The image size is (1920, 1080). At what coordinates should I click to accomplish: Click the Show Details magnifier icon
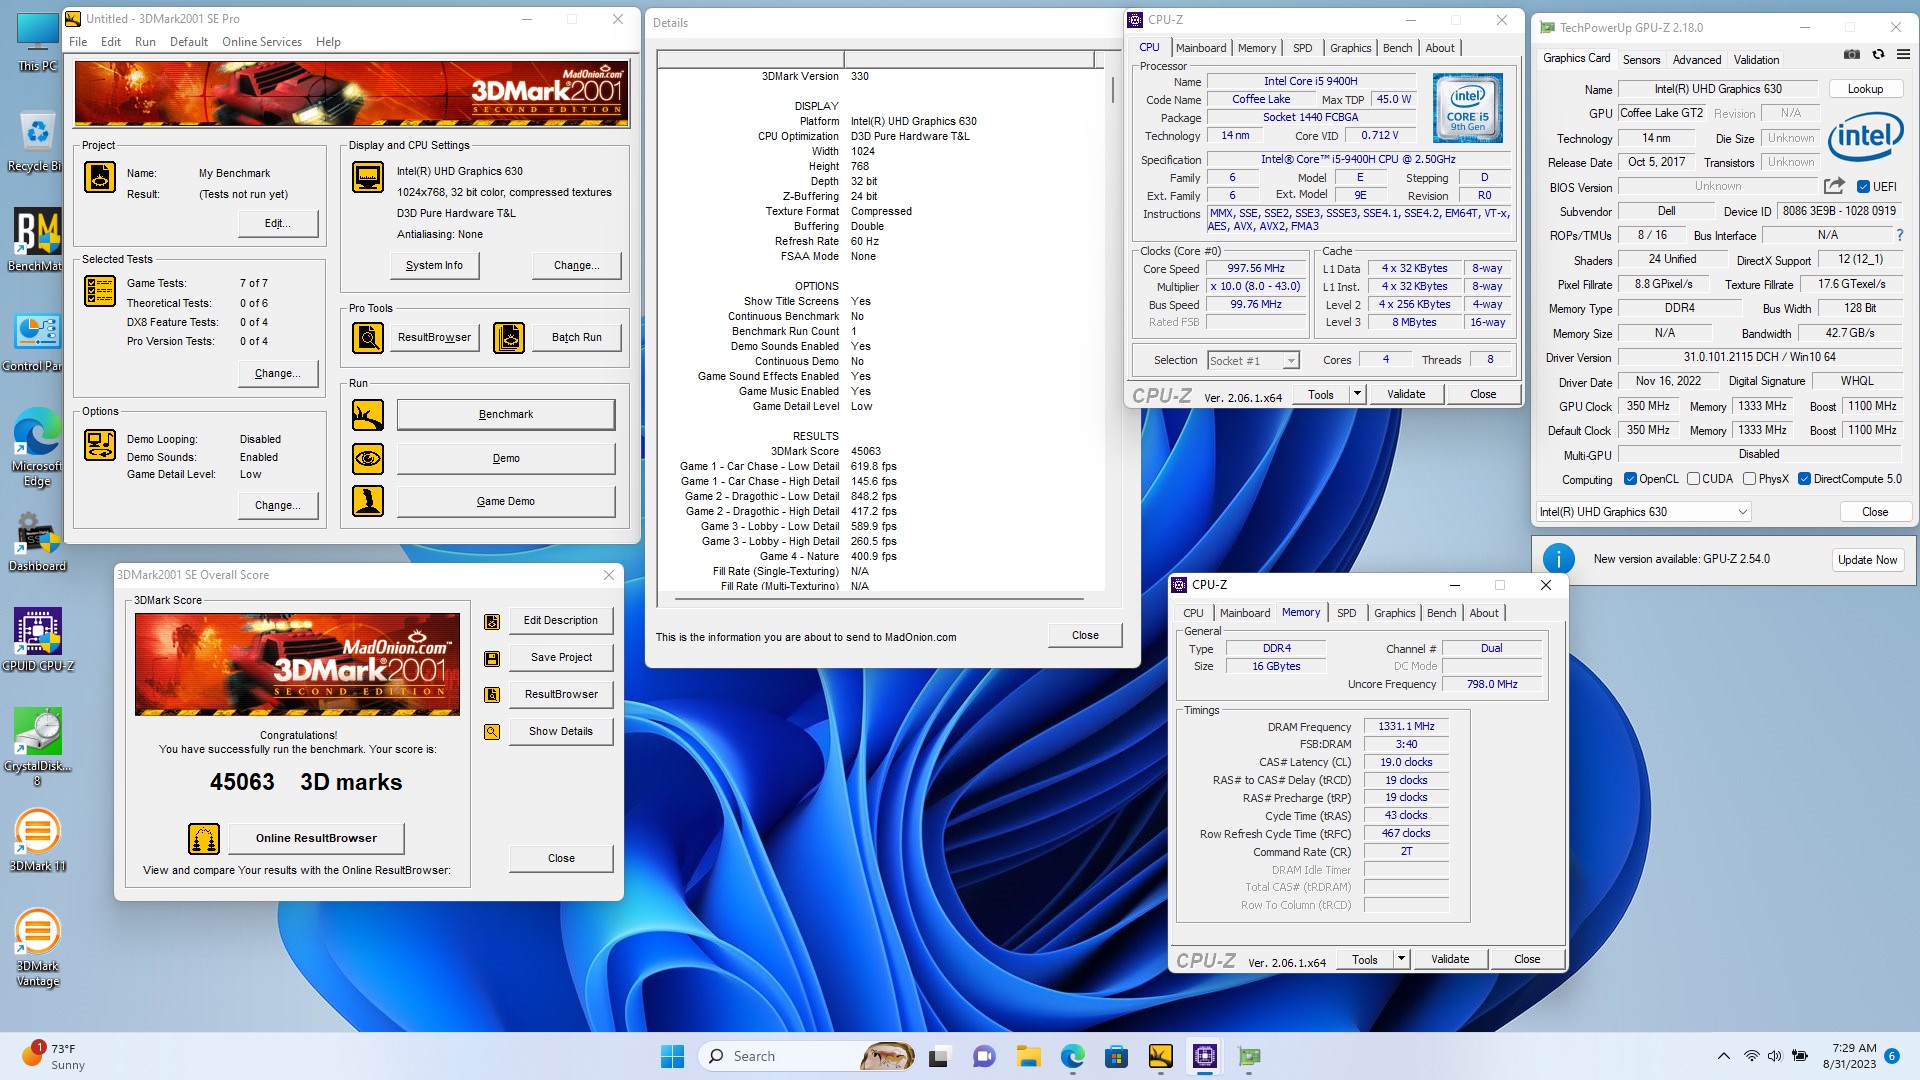coord(492,732)
